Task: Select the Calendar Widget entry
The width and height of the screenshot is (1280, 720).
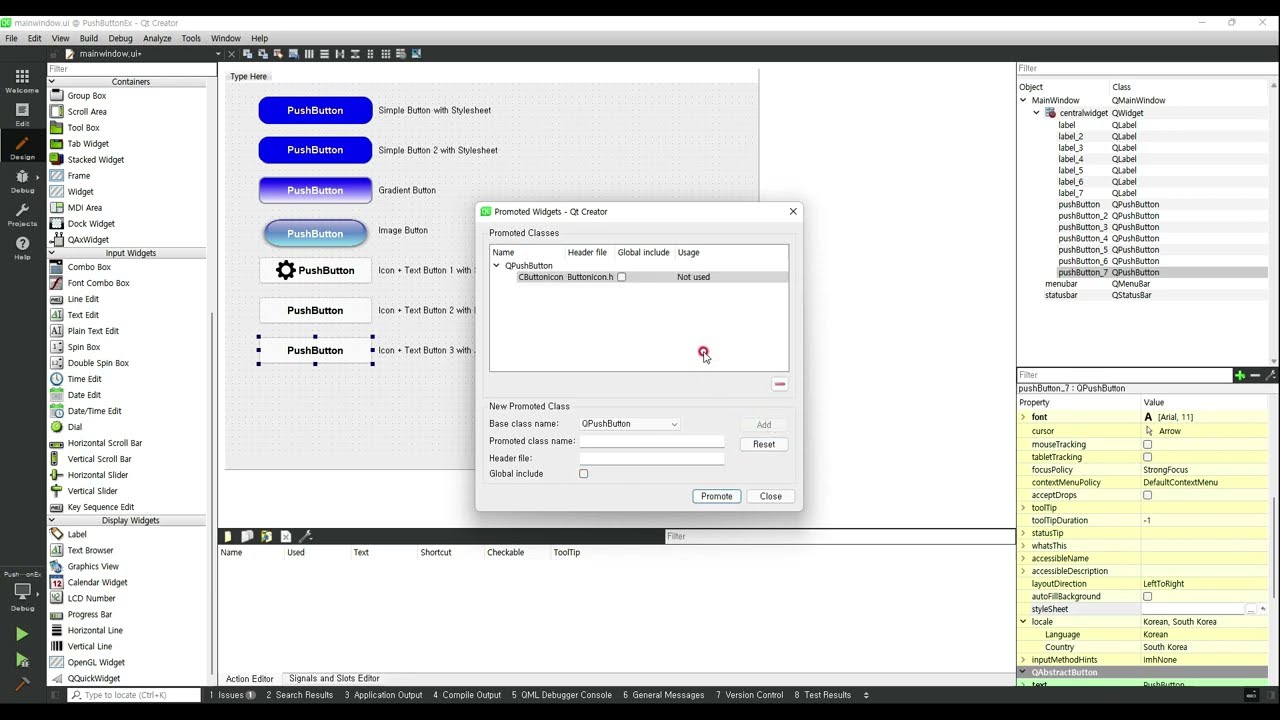Action: pos(97,582)
